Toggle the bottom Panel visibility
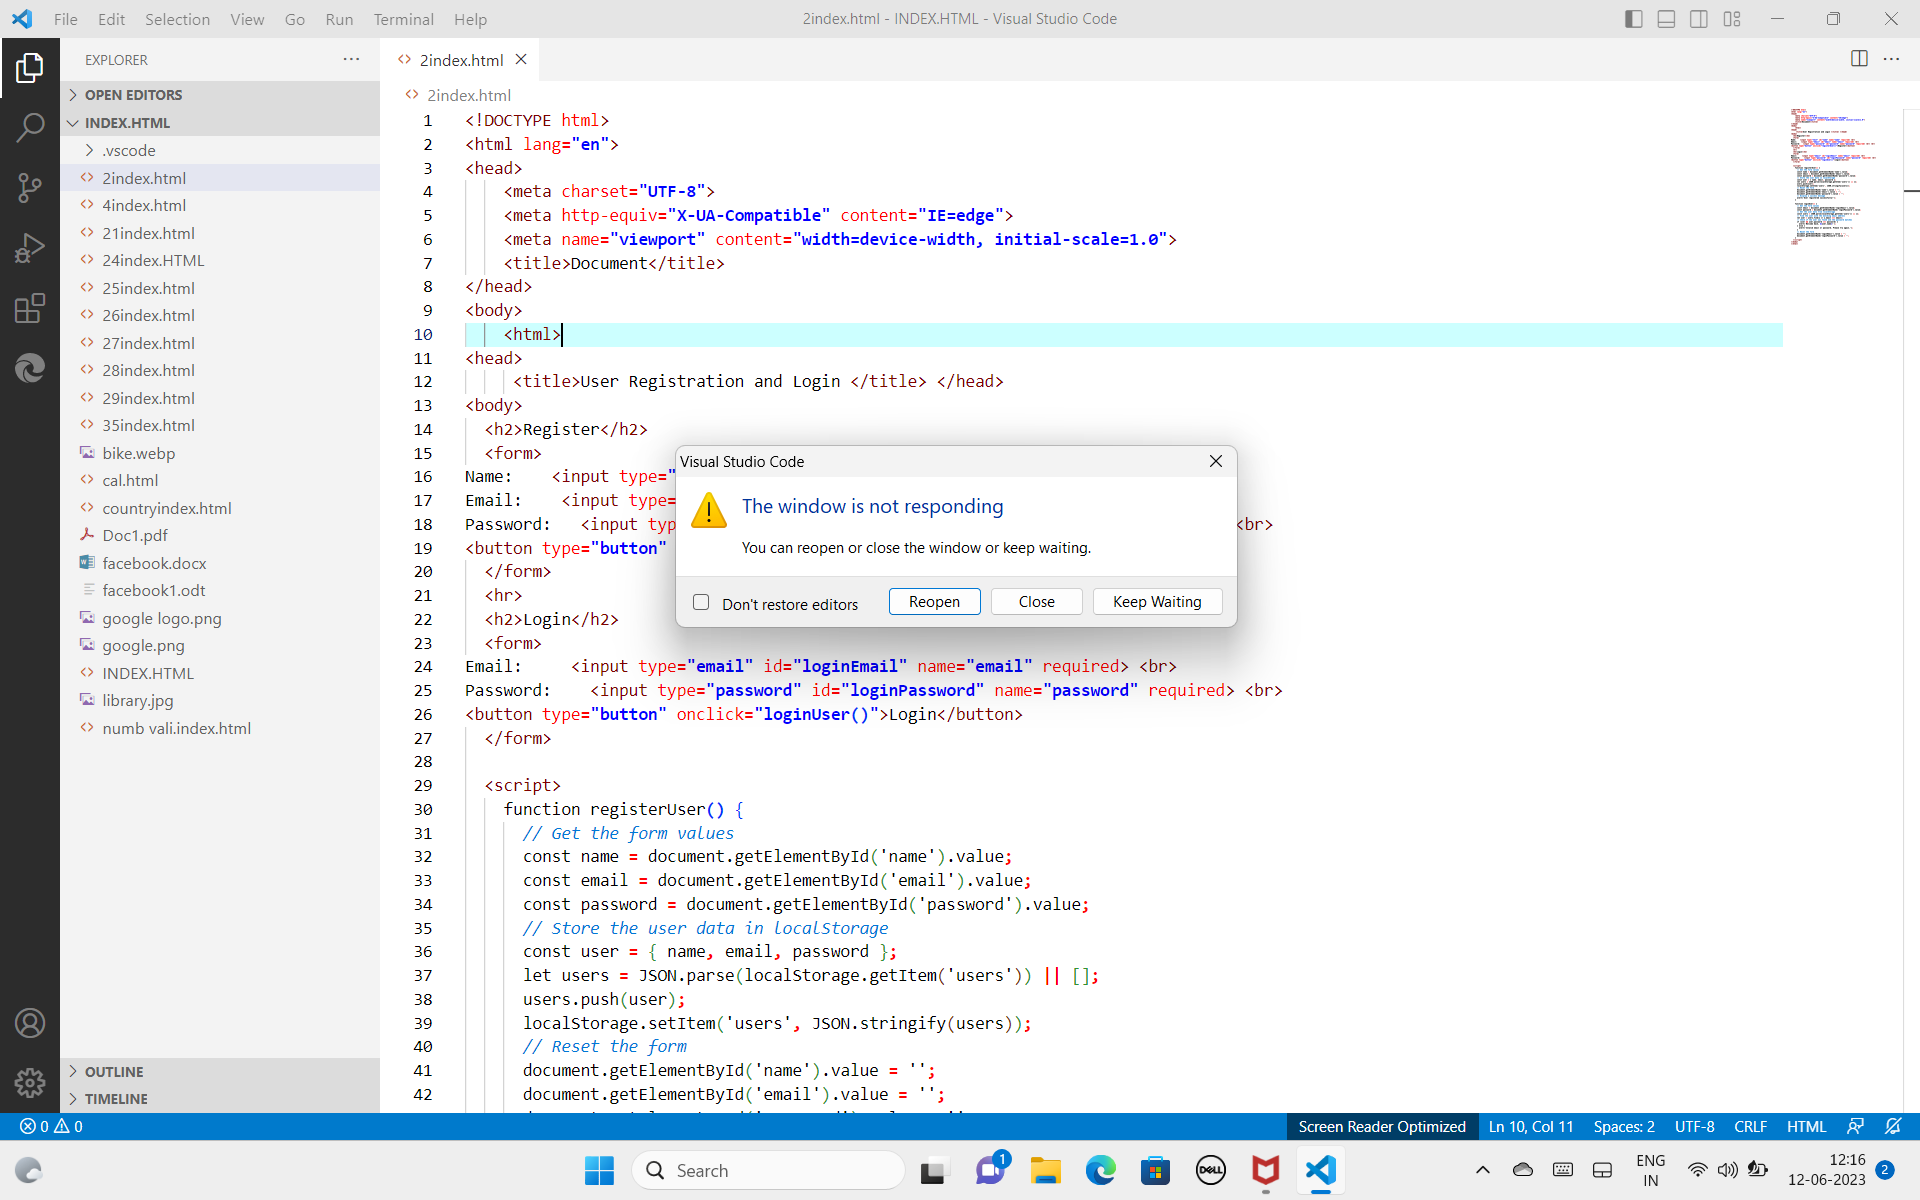The height and width of the screenshot is (1200, 1920). coord(1665,18)
